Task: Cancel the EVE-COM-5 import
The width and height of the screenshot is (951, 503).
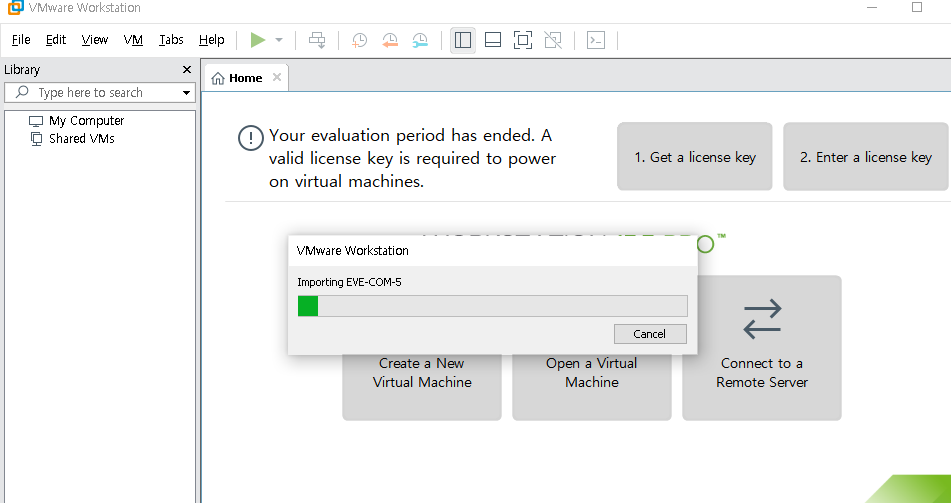Action: click(x=650, y=334)
